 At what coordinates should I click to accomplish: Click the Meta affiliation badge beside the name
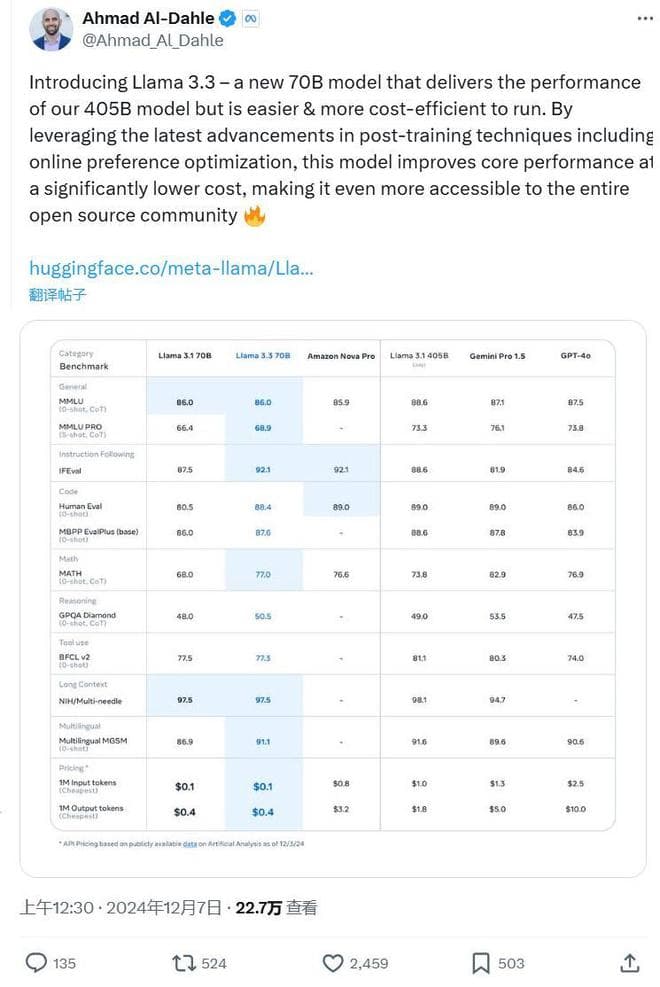(252, 18)
